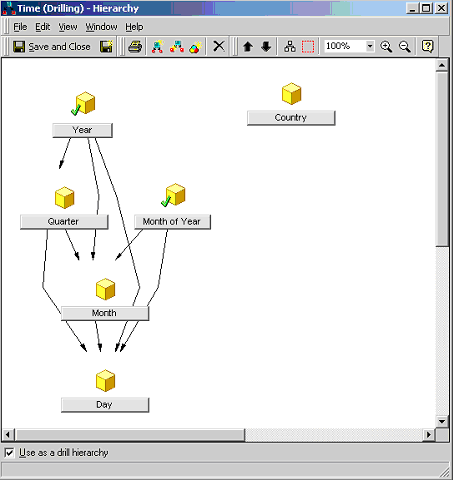Click the vertical scrollbar down arrow

click(442, 421)
